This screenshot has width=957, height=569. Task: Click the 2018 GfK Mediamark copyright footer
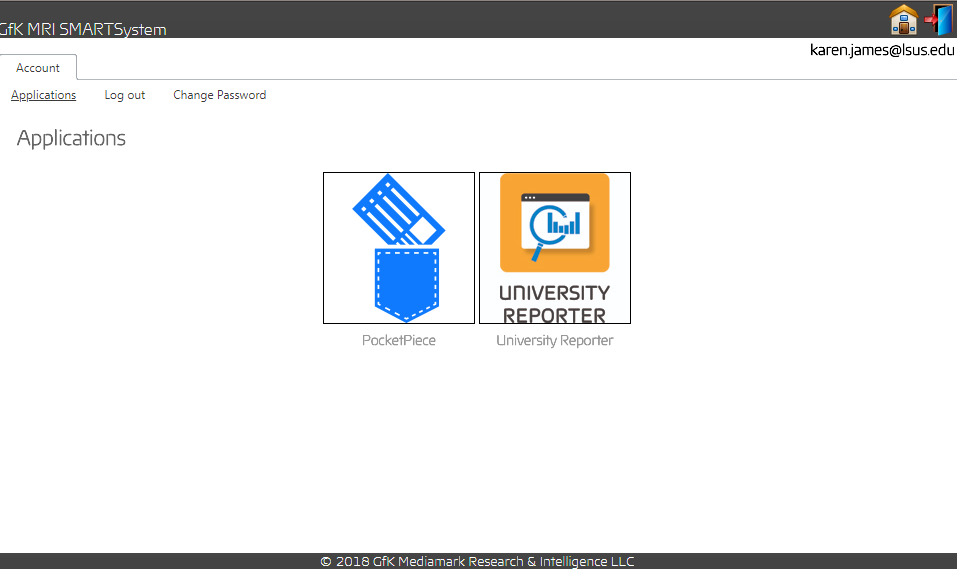[477, 561]
